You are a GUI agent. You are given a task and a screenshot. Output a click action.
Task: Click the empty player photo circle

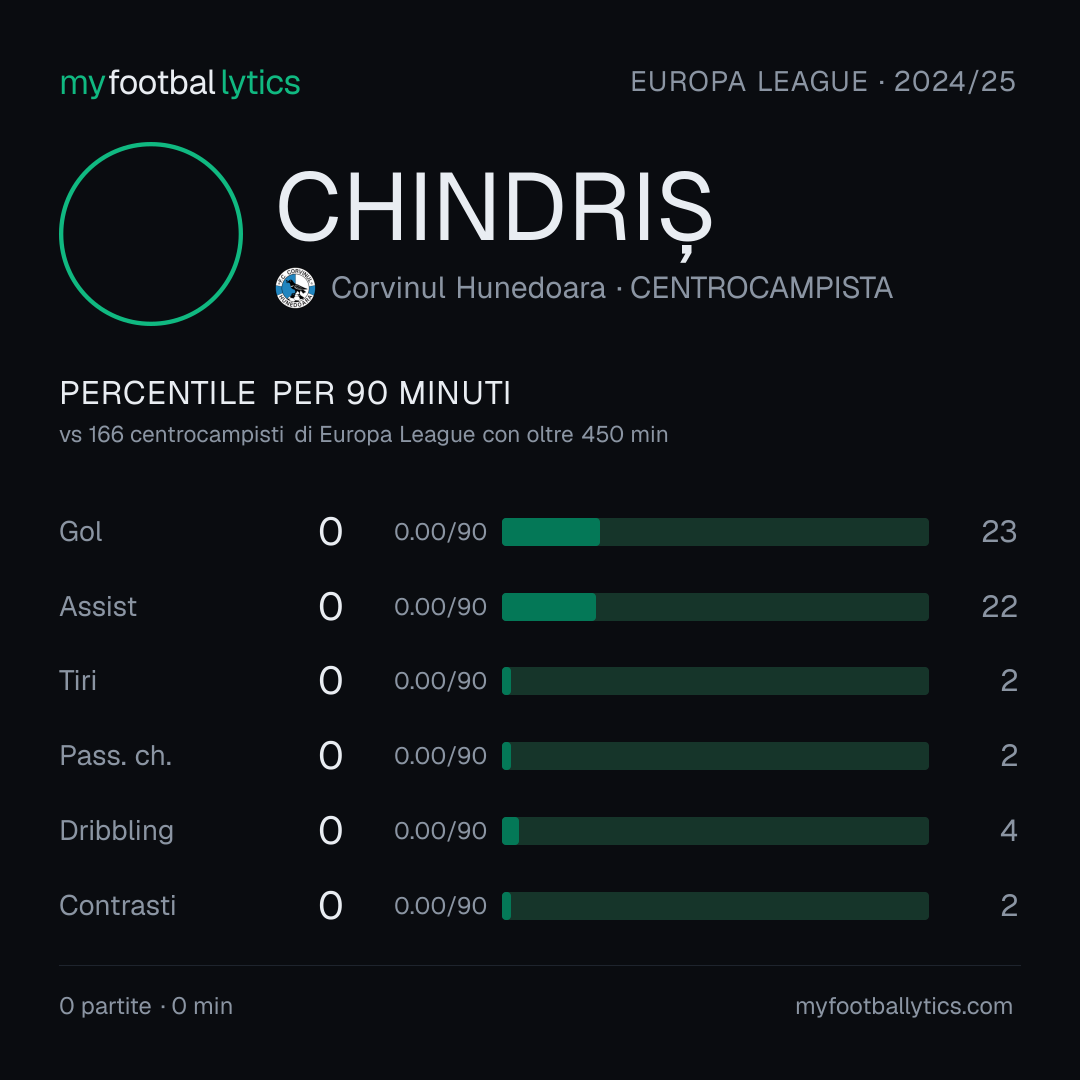coord(151,233)
